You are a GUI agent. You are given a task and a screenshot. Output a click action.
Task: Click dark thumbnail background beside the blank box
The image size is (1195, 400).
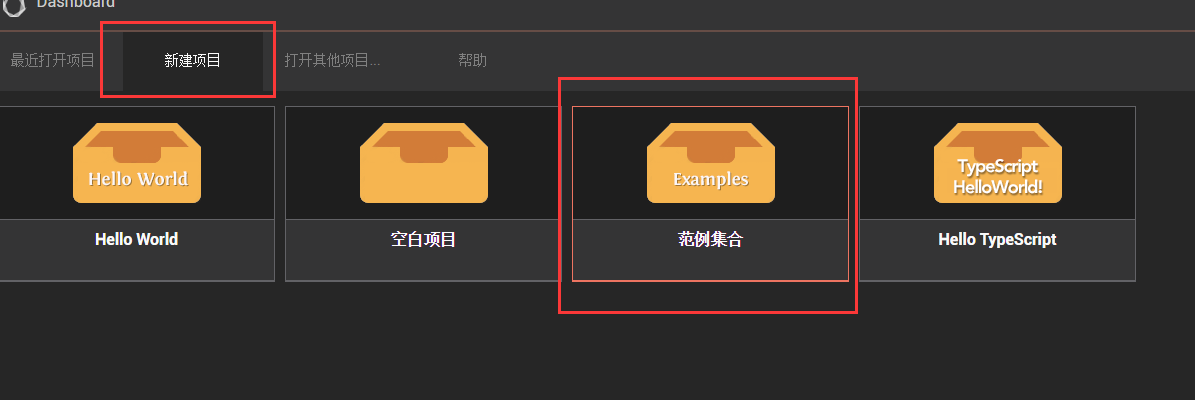click(322, 163)
